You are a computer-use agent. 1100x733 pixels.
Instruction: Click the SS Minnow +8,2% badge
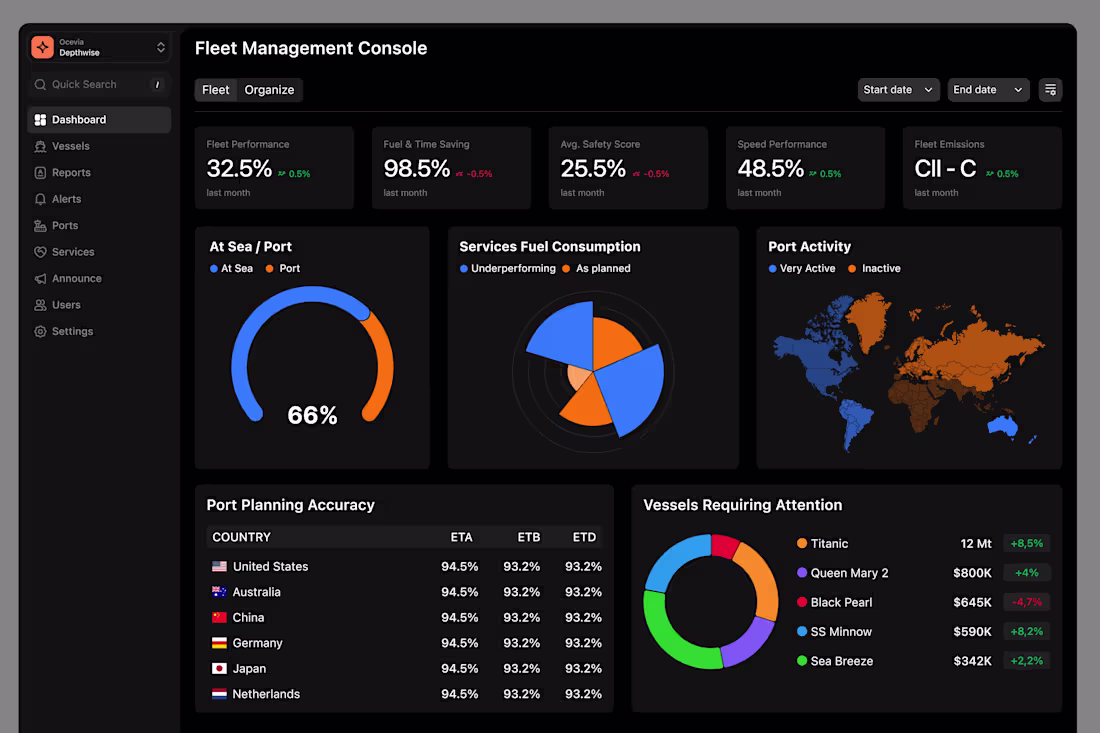tap(1027, 632)
